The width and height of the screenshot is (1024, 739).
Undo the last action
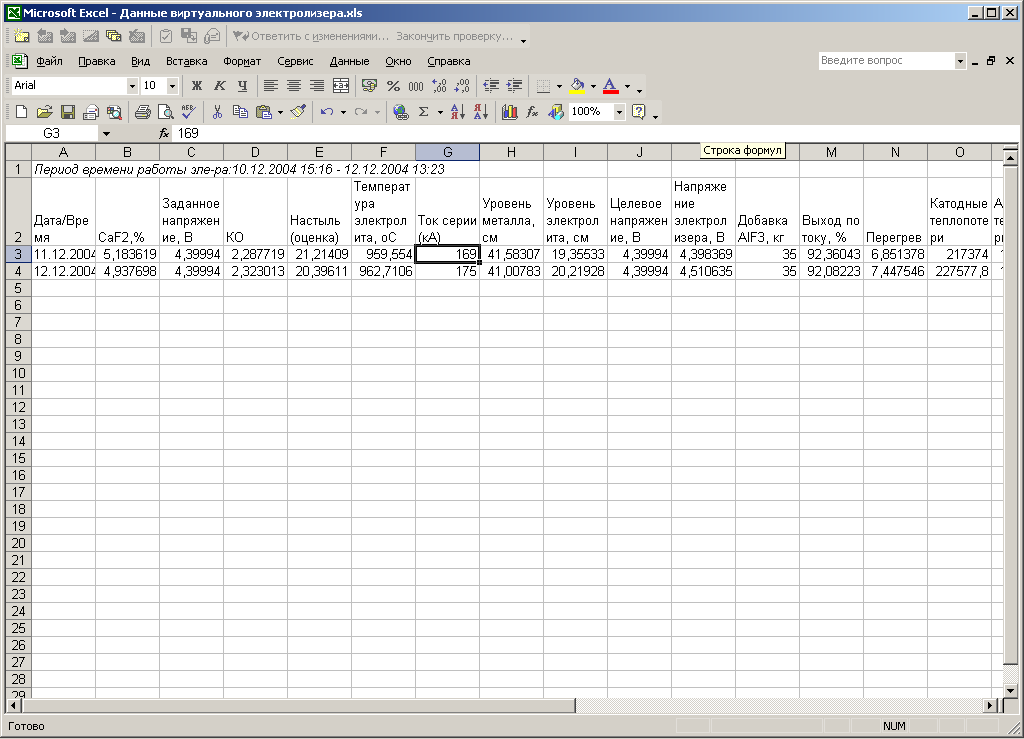coord(327,112)
